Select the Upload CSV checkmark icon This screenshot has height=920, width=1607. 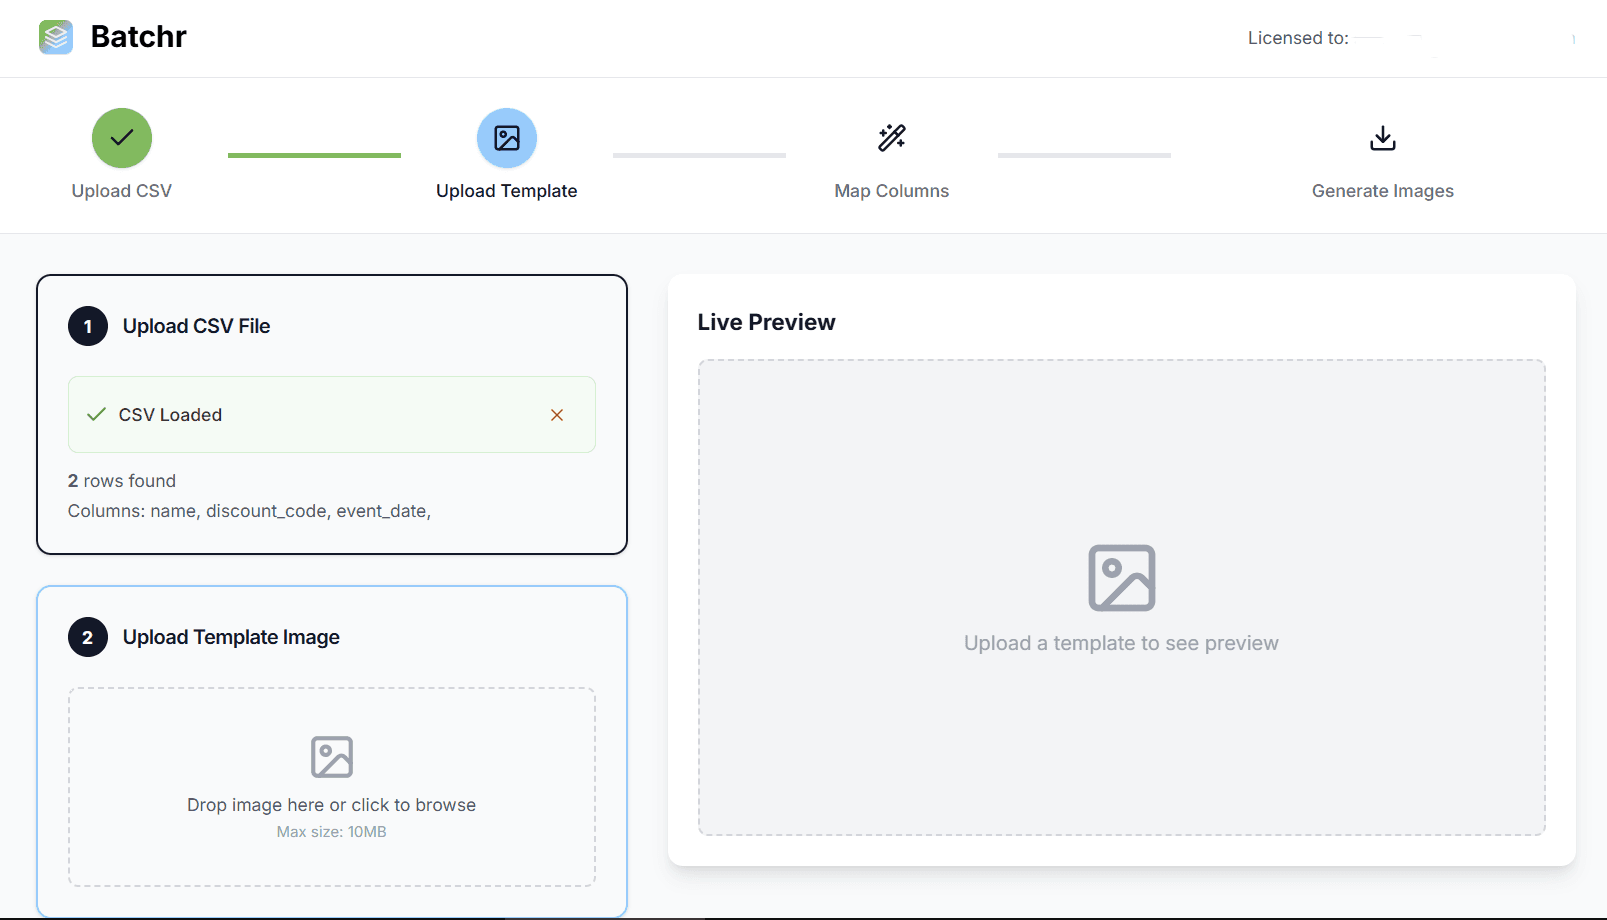click(x=121, y=138)
